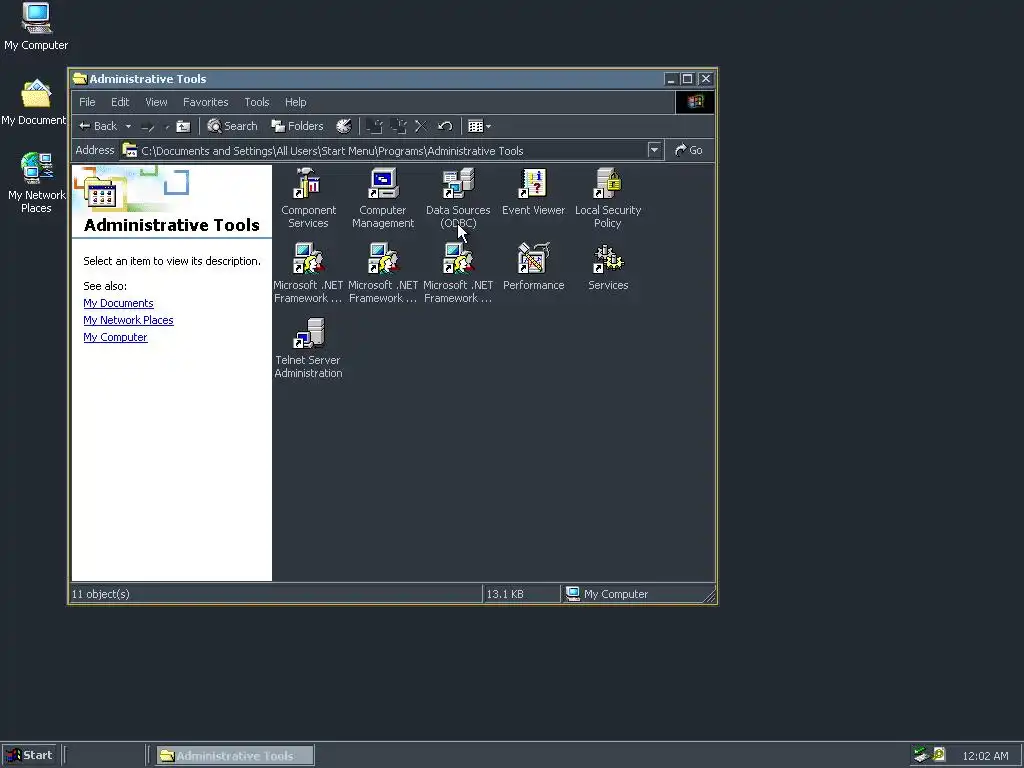Click the Back toolbar button
Viewport: 1024px width, 768px height.
click(98, 126)
